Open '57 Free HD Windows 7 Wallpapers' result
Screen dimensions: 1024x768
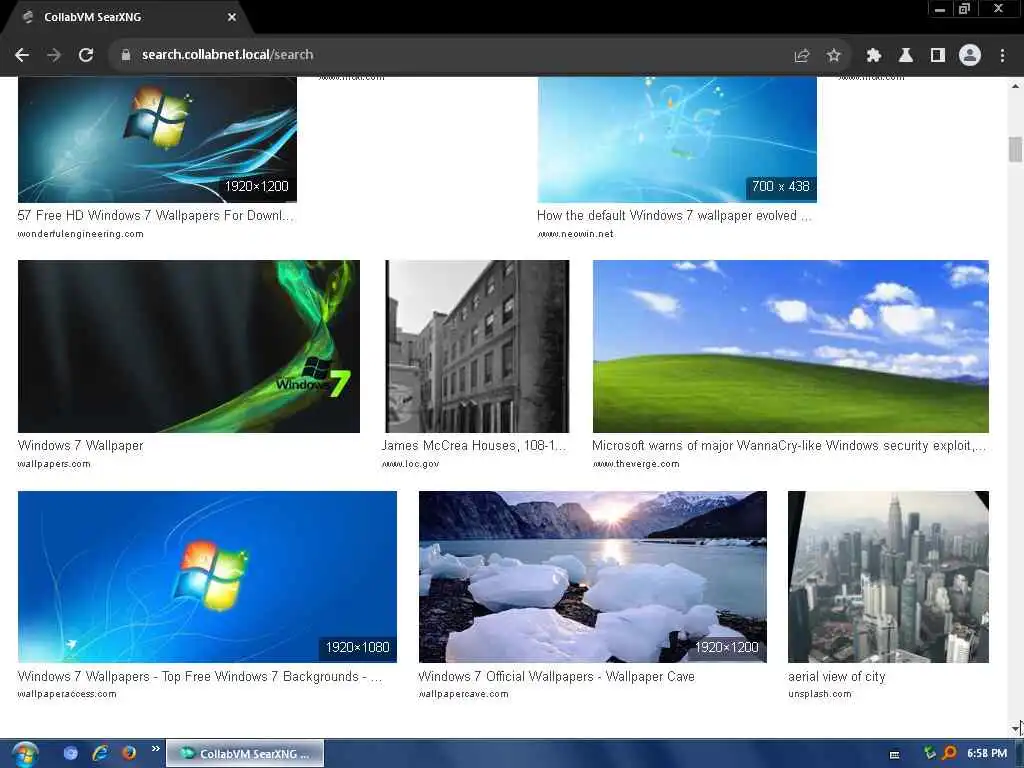coord(155,216)
